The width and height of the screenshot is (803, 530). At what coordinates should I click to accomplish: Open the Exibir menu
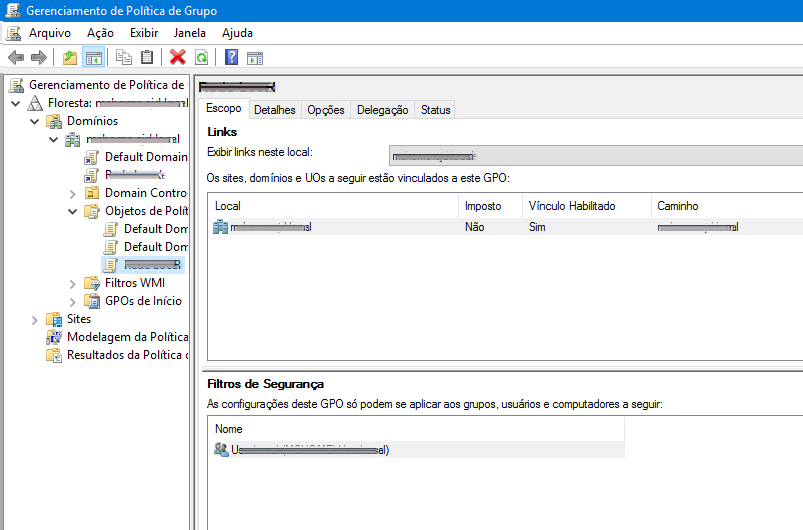click(144, 33)
